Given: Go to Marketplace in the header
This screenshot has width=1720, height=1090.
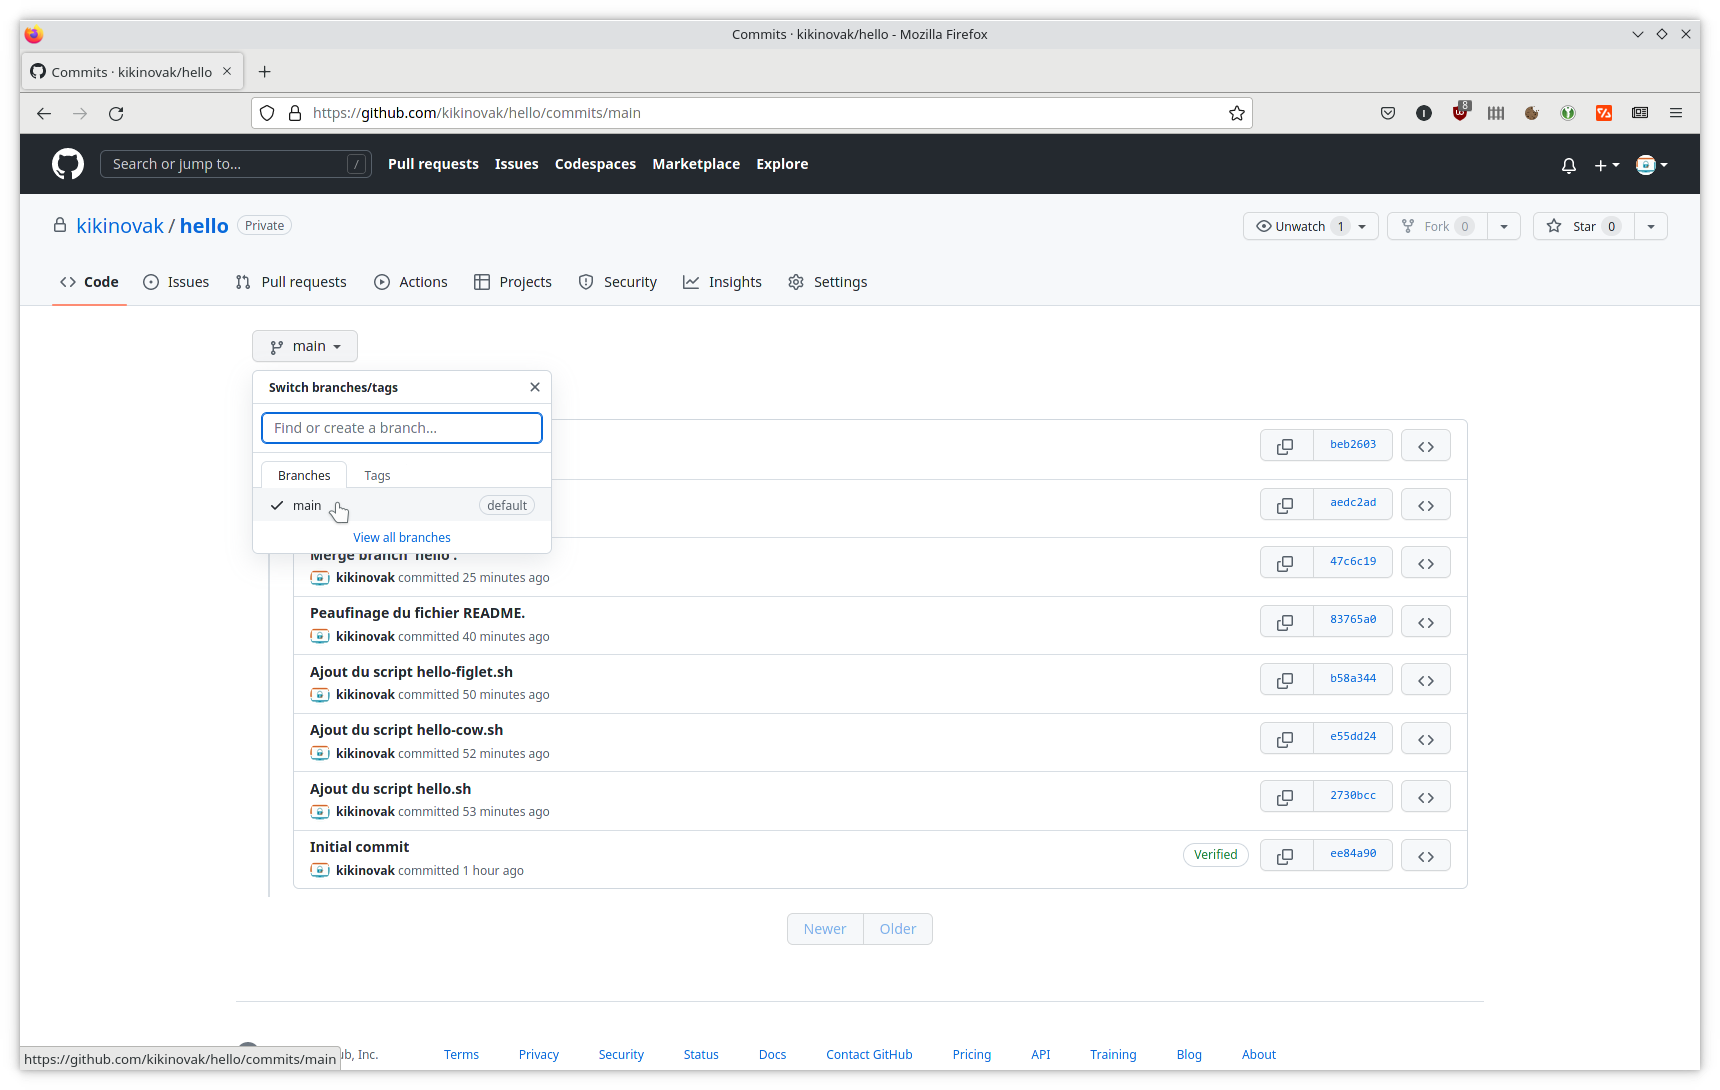Looking at the screenshot, I should 696,164.
